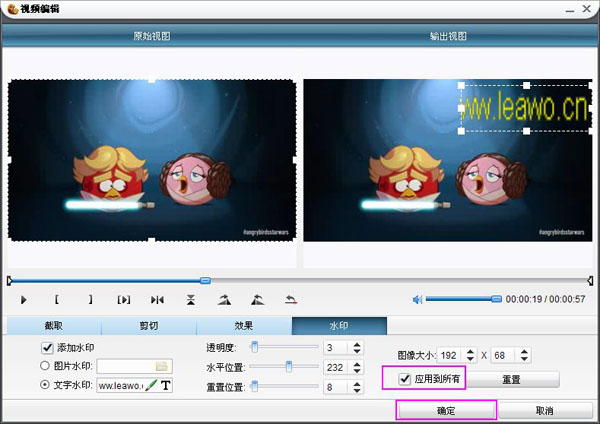This screenshot has height=424, width=600.
Task: Browse for image watermark folder icon
Action: tap(161, 366)
